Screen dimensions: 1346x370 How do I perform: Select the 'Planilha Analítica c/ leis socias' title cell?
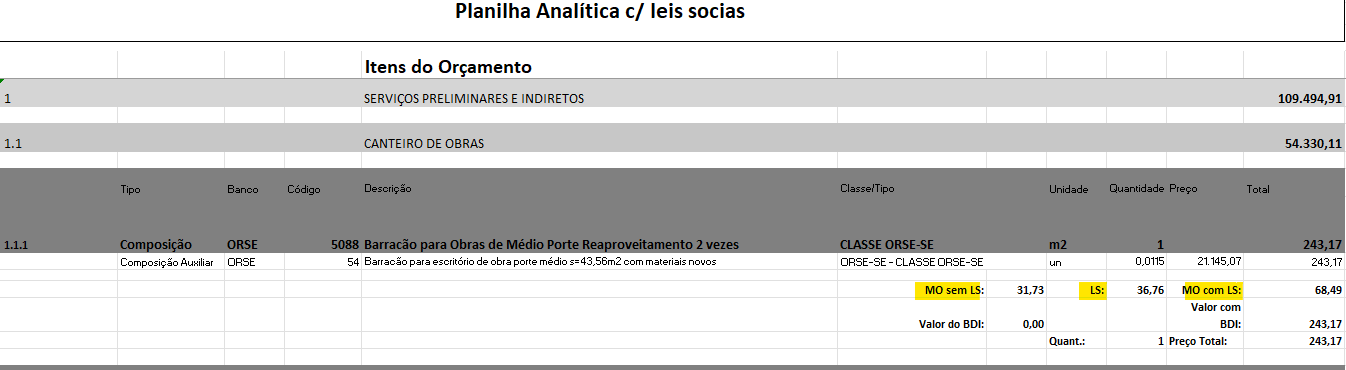point(600,13)
